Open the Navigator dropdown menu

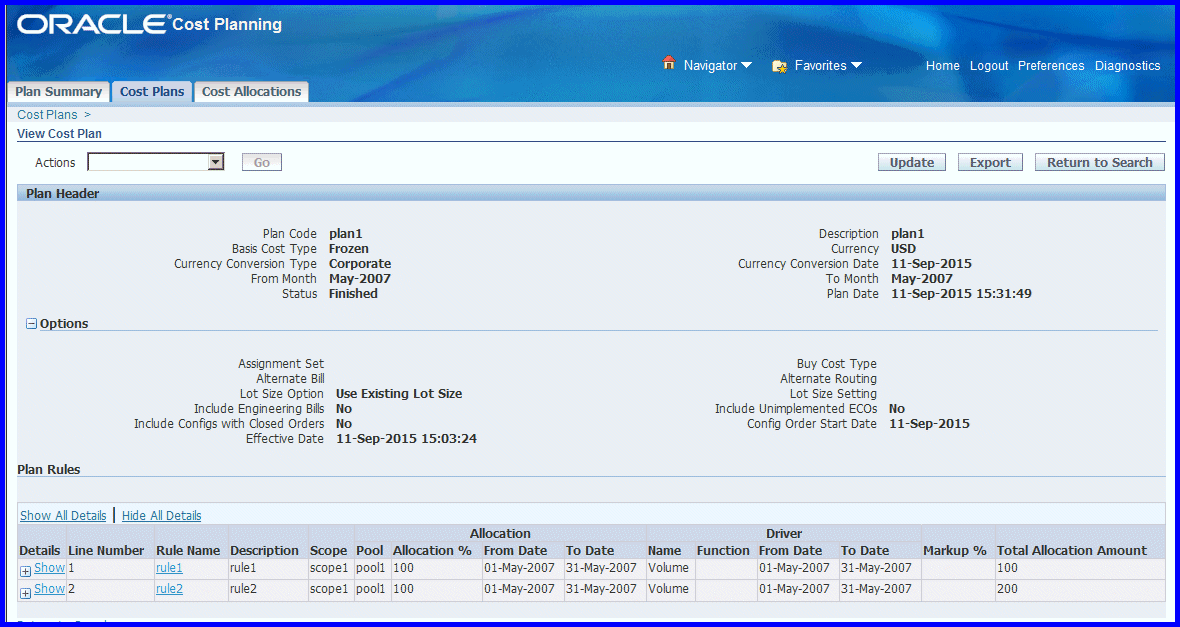coord(717,65)
